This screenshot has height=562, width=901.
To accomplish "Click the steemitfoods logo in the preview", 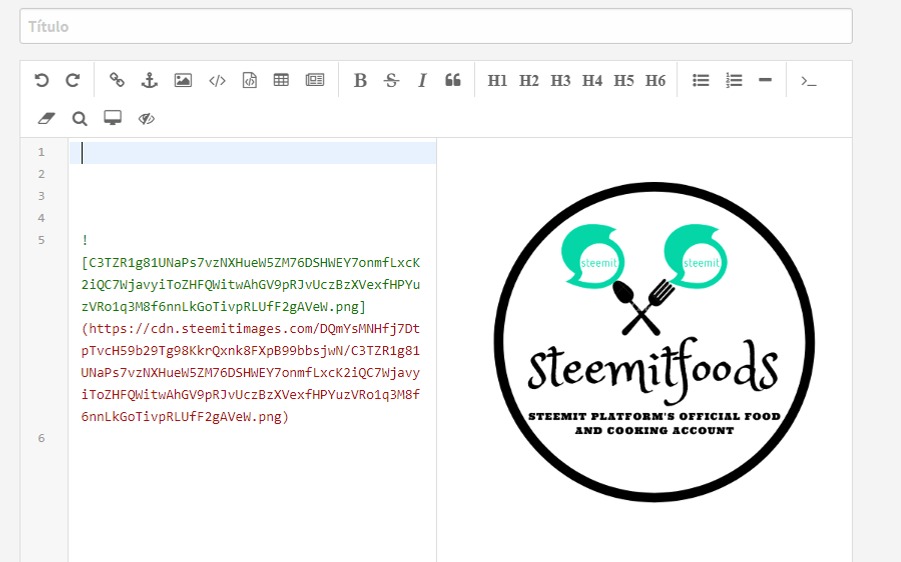I will [x=654, y=342].
